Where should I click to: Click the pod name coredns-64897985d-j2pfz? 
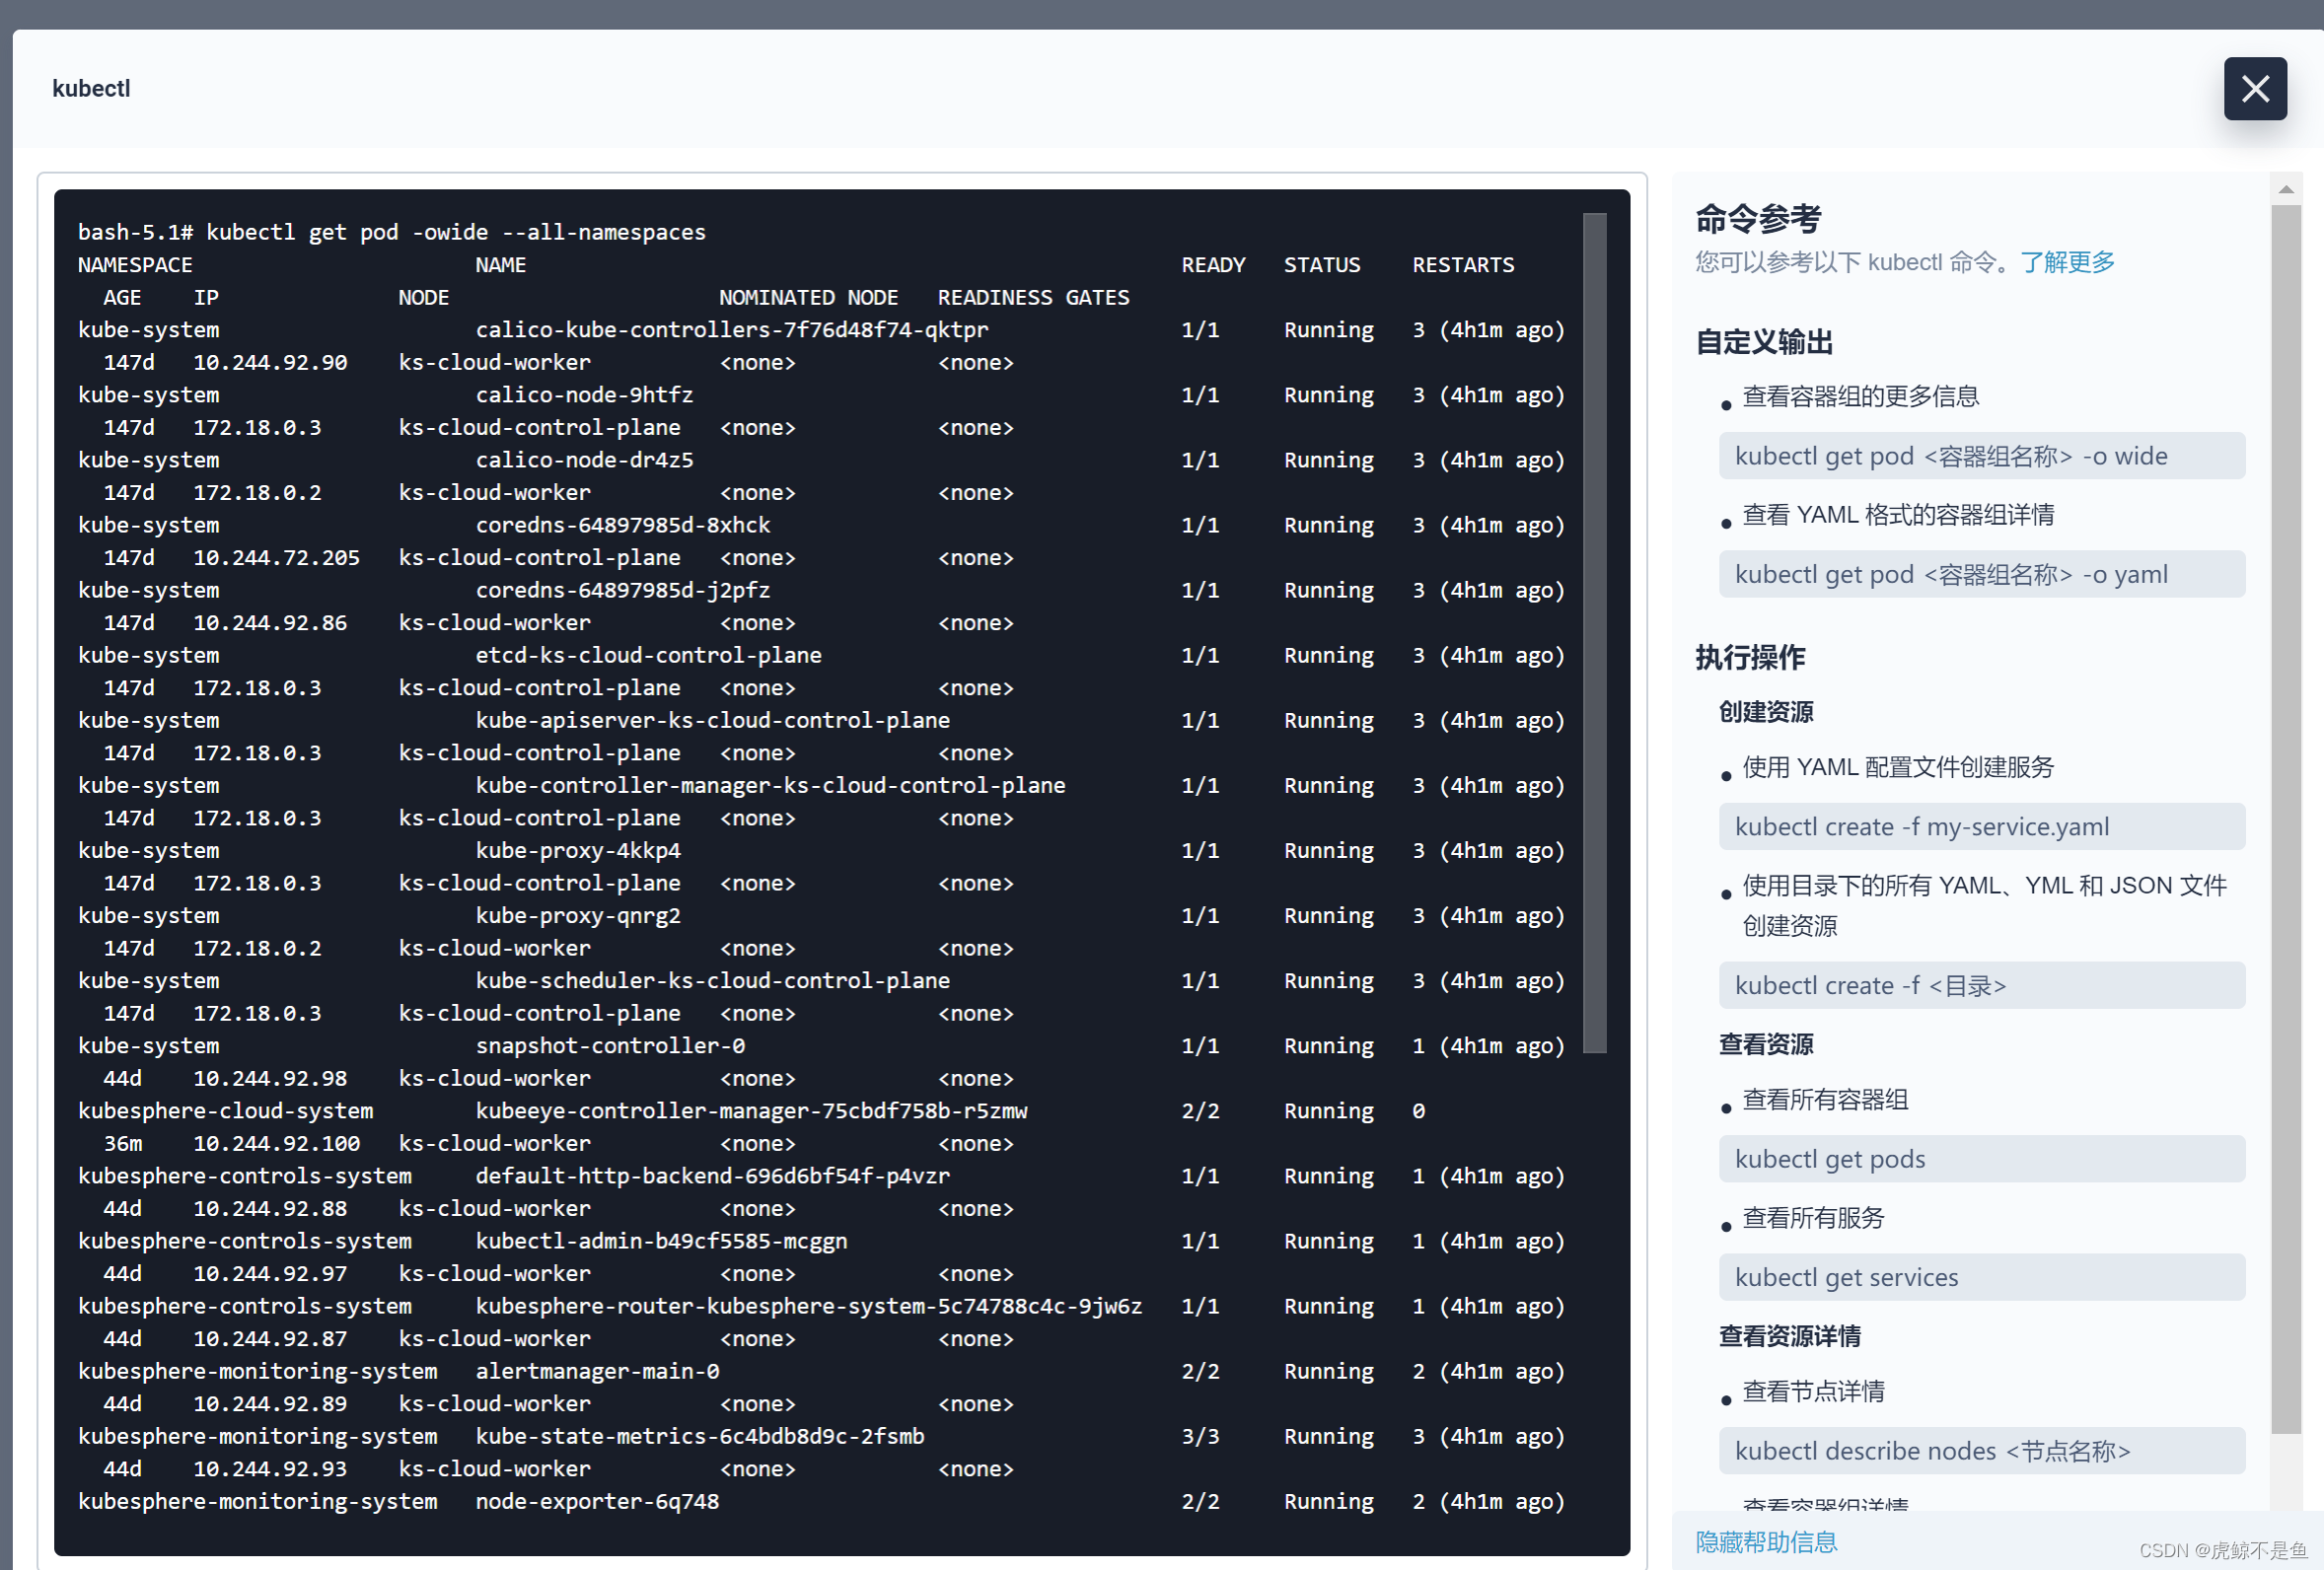coord(622,590)
